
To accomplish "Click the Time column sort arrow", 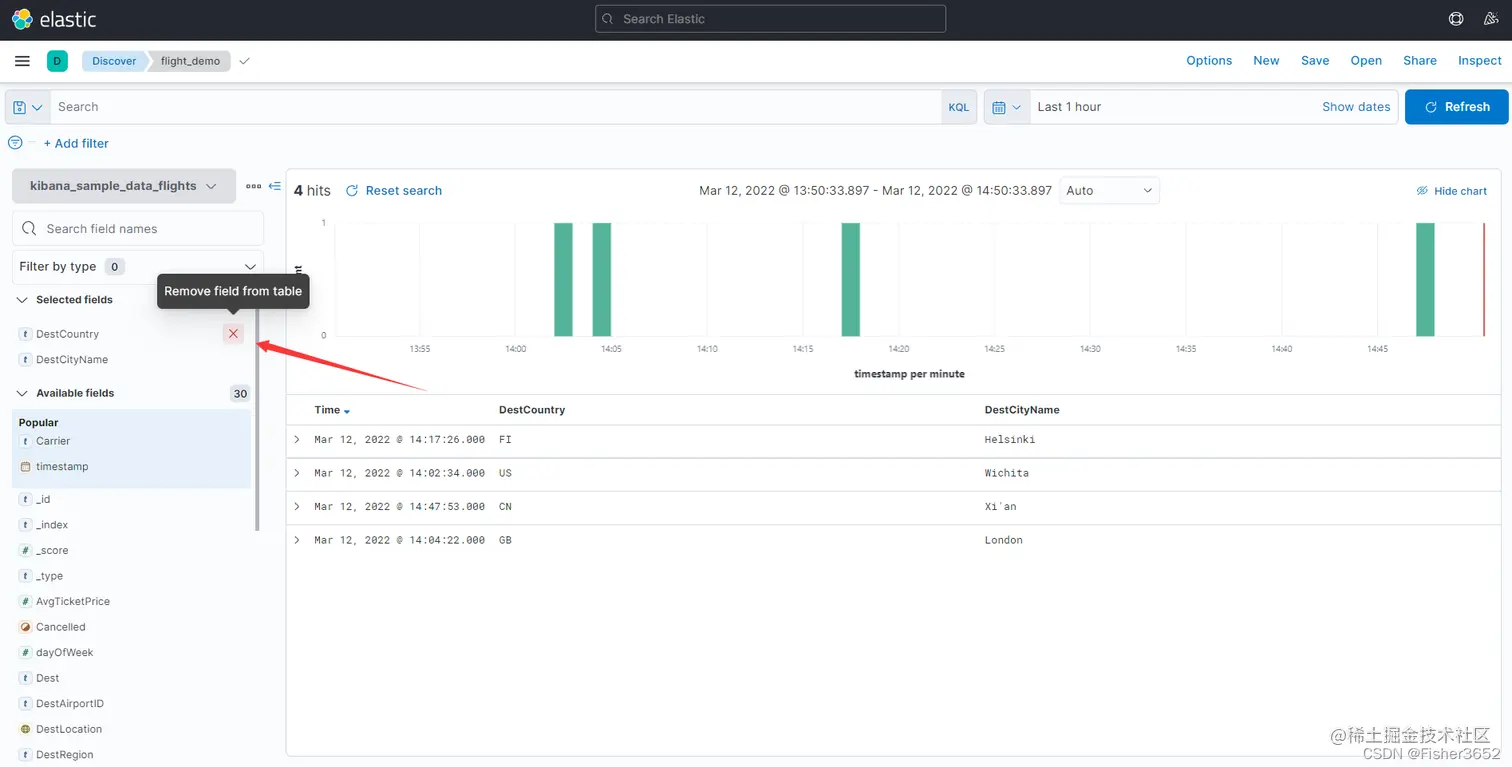I will pyautogui.click(x=347, y=411).
